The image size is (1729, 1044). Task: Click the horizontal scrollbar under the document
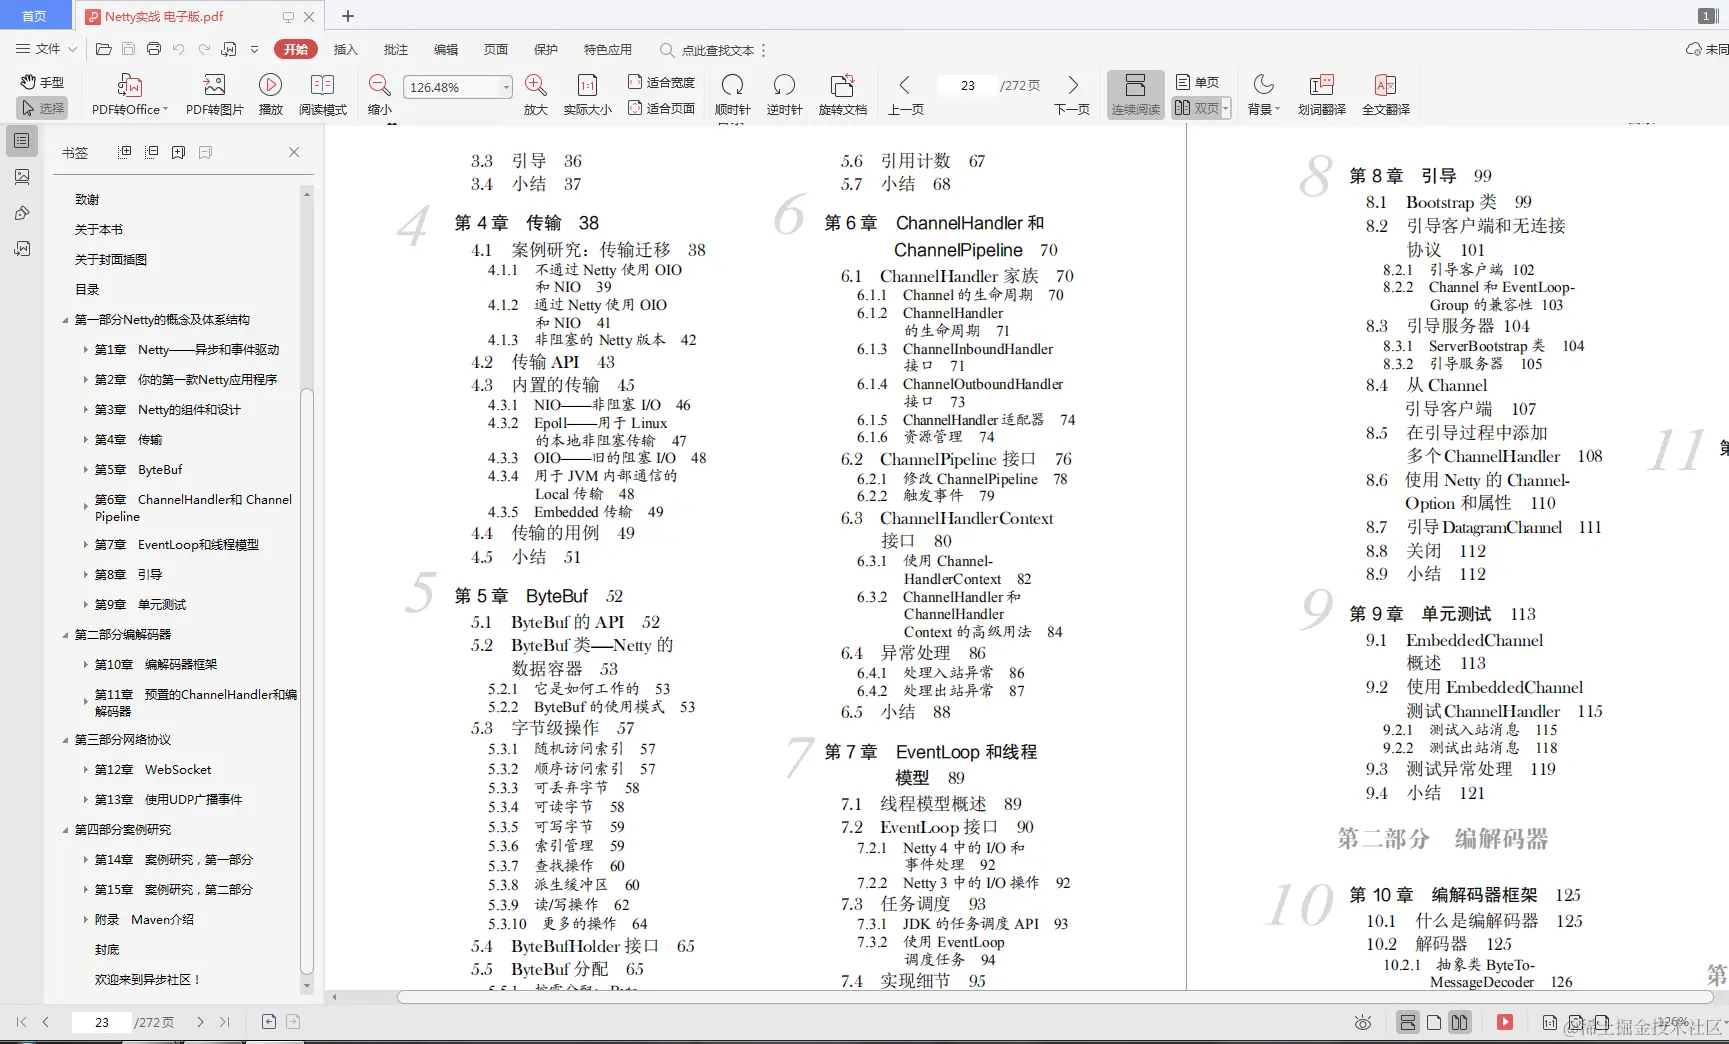1055,997
